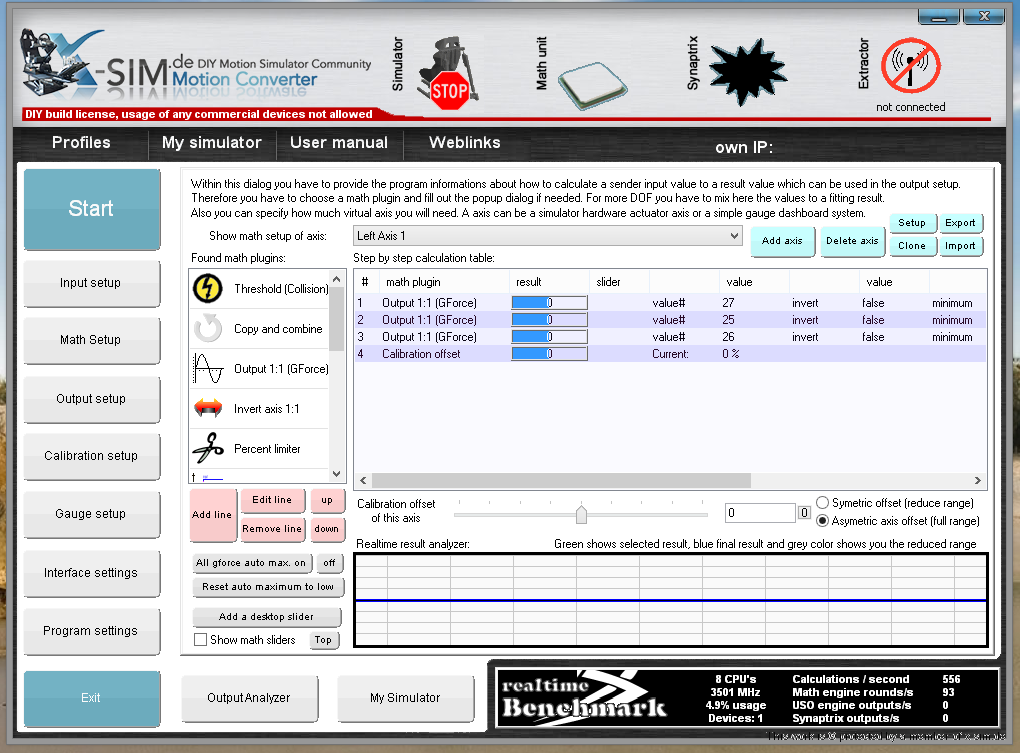Viewport: 1020px width, 753px height.
Task: Open the Interface settings page
Action: point(91,573)
